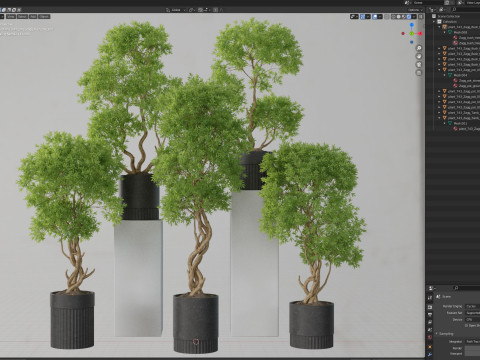Open the Integrator dropdown
480x360 pixels.
click(473, 342)
